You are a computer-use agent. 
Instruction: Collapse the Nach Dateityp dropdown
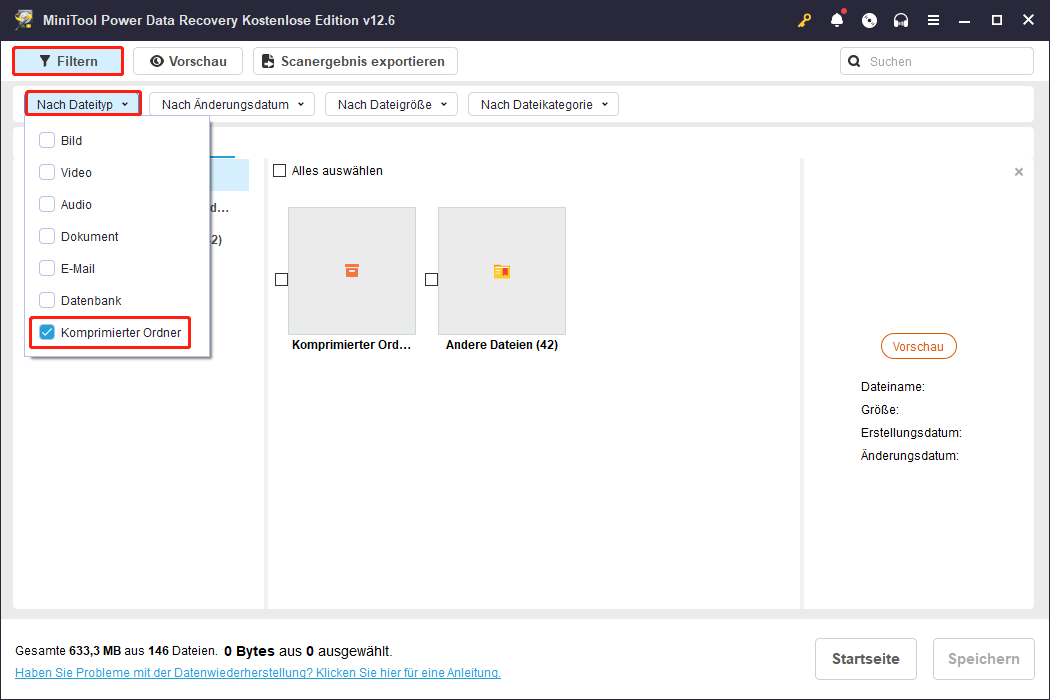(x=83, y=104)
